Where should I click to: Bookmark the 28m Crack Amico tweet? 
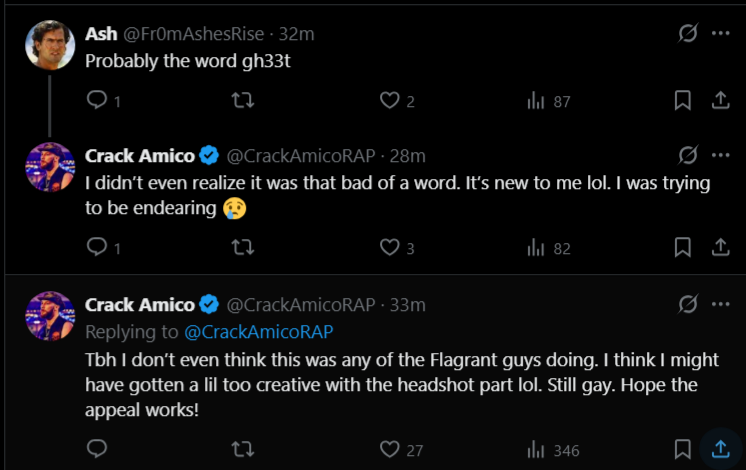[x=683, y=247]
